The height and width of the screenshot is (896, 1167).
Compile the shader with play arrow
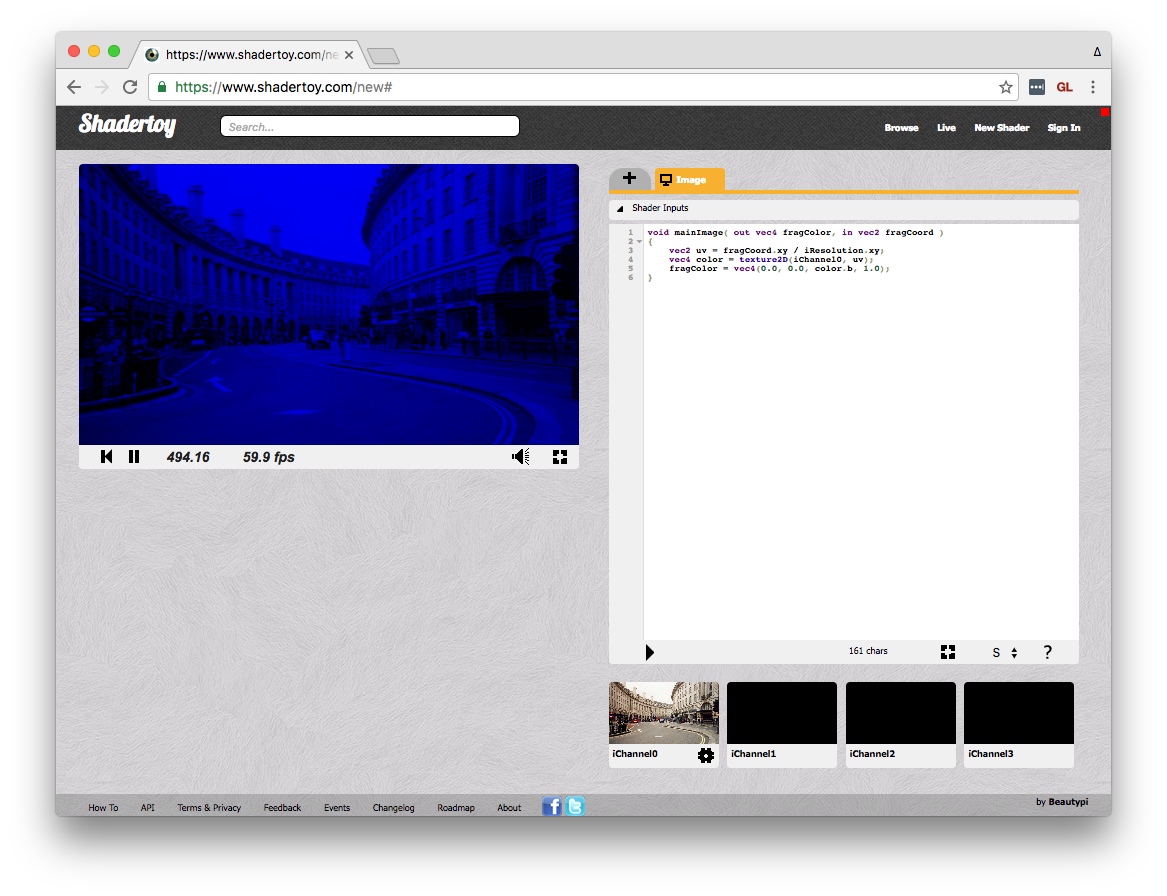[650, 653]
